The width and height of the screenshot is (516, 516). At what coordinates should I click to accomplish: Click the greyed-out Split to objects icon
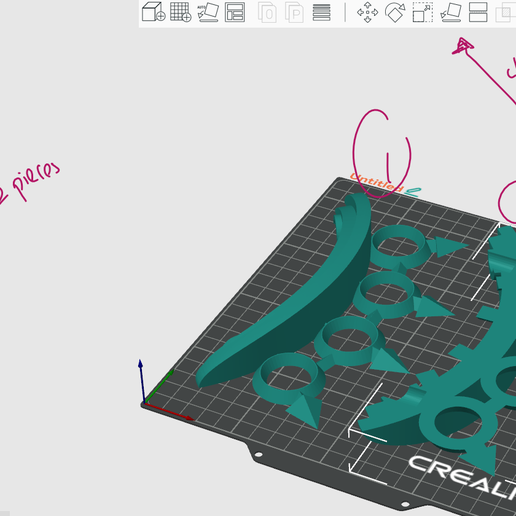[x=267, y=13]
